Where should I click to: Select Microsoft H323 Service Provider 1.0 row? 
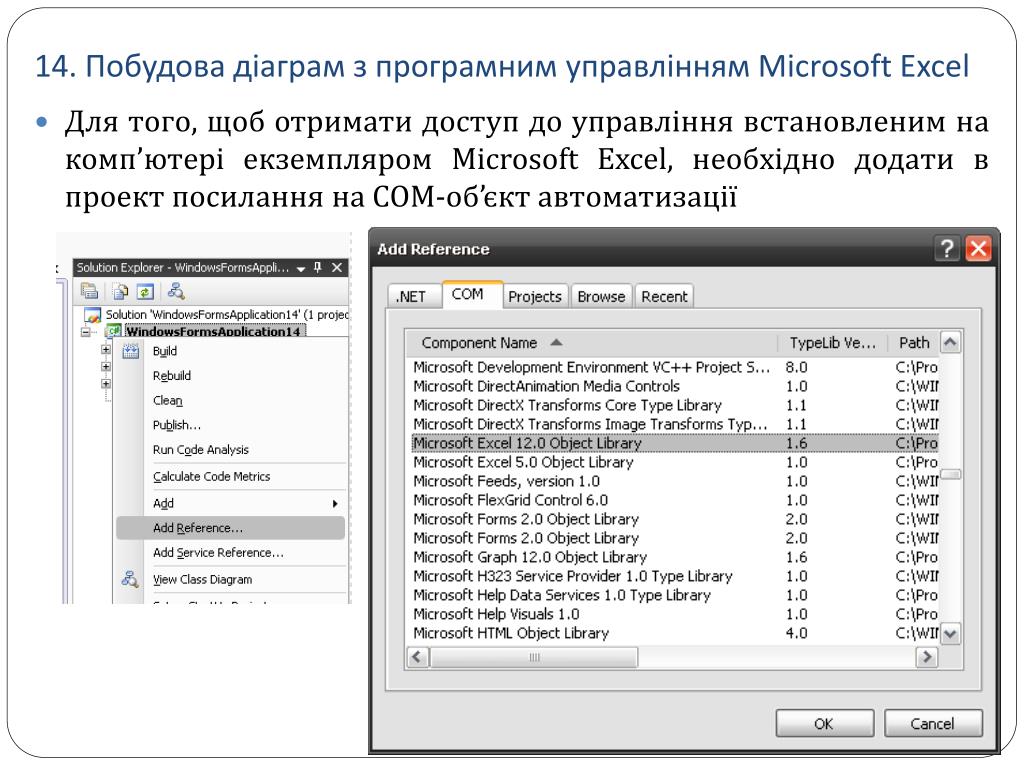(x=675, y=576)
